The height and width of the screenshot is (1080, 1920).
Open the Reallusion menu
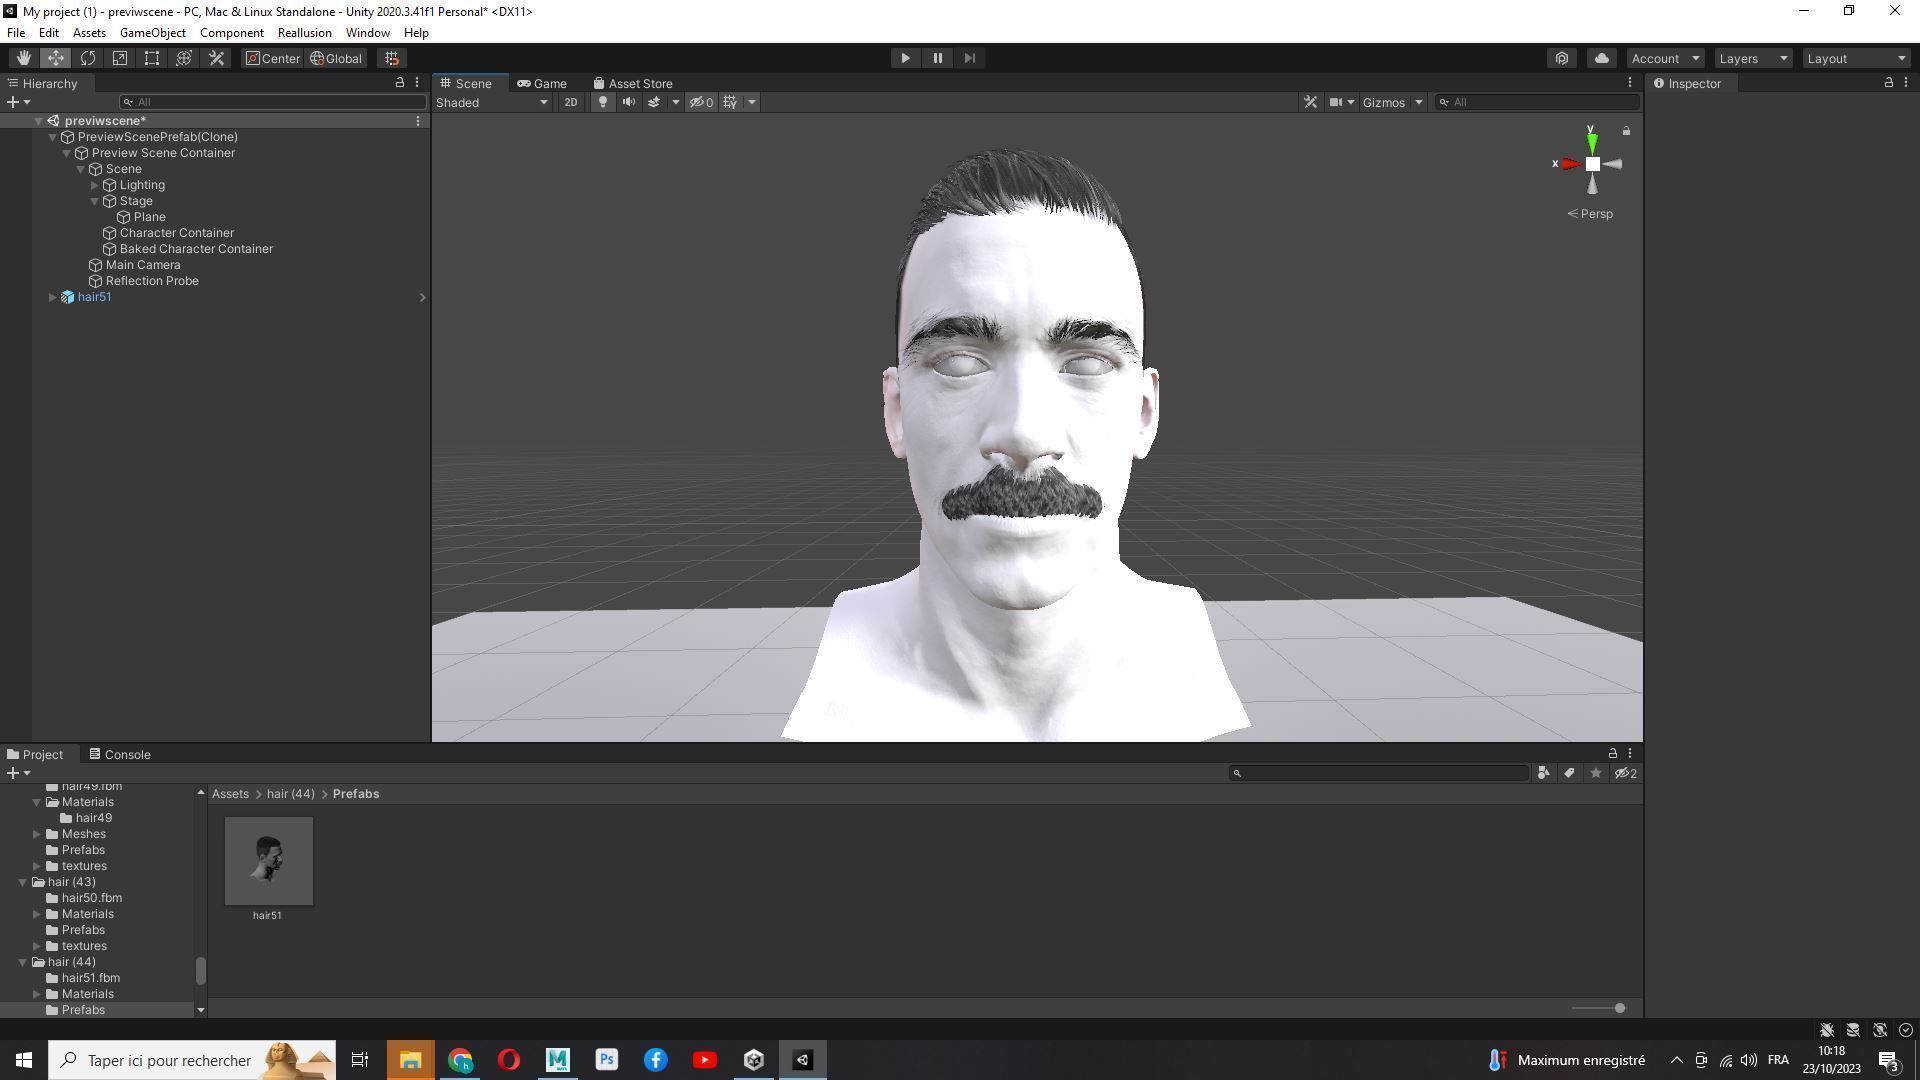pyautogui.click(x=304, y=32)
